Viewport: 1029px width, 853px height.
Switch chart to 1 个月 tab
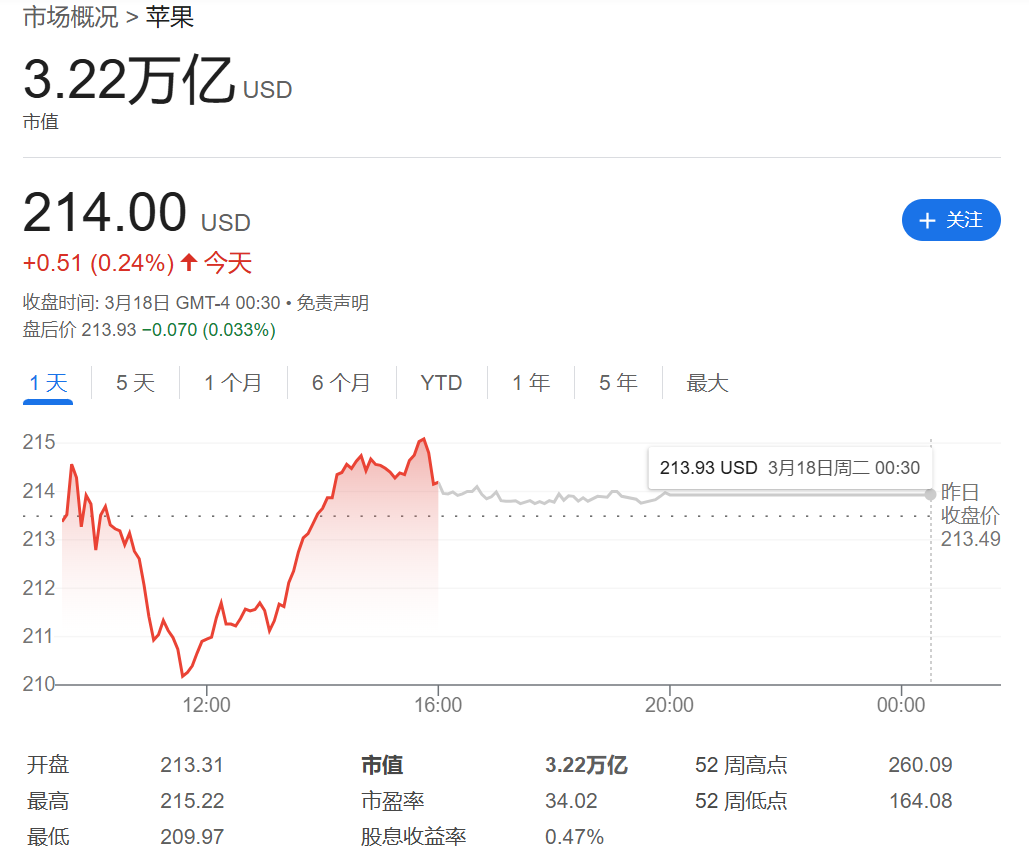233,383
